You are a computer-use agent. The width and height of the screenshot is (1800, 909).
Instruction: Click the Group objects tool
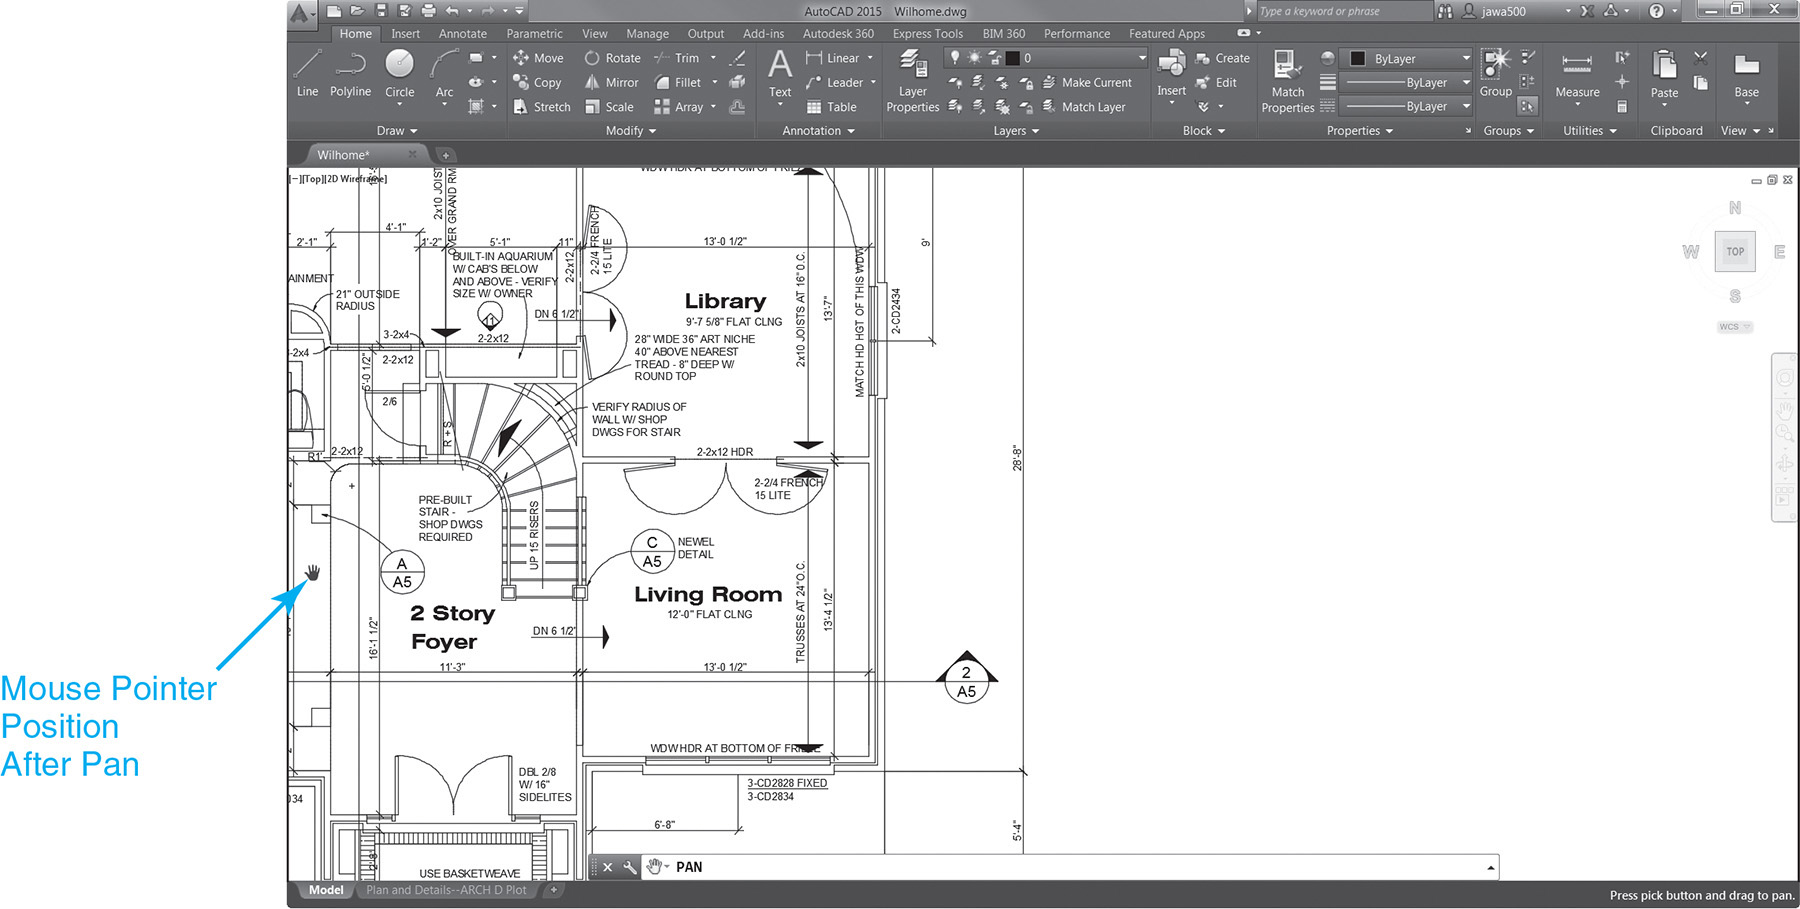[1495, 73]
